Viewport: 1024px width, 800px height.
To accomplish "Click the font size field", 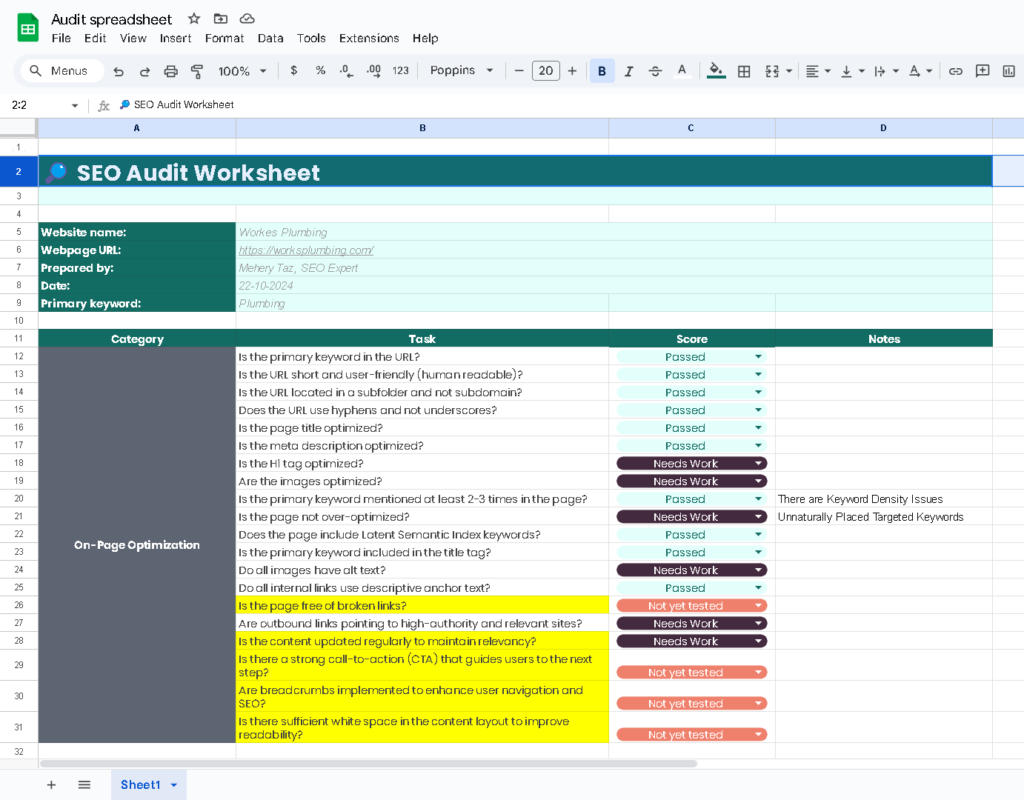I will (x=546, y=71).
